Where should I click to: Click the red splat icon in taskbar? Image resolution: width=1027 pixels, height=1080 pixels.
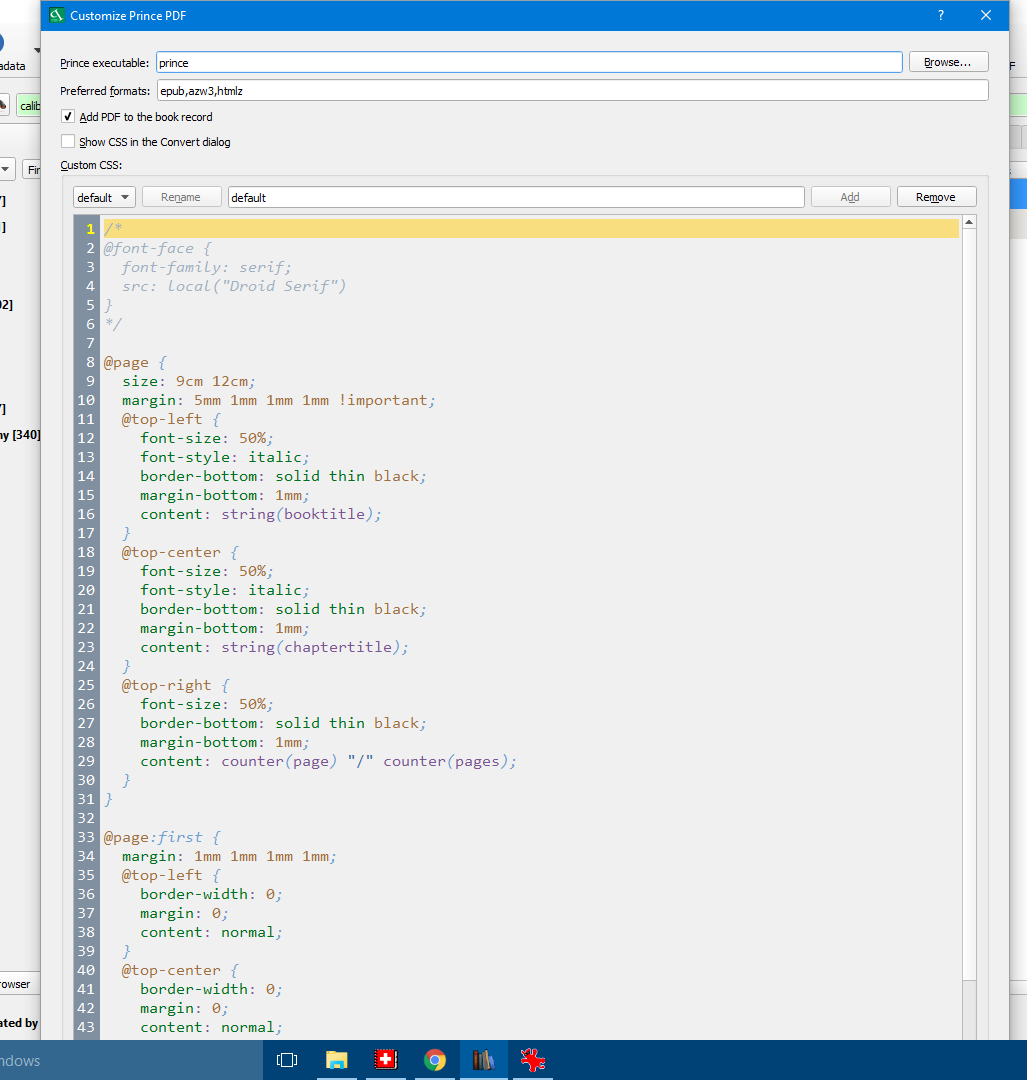532,1060
